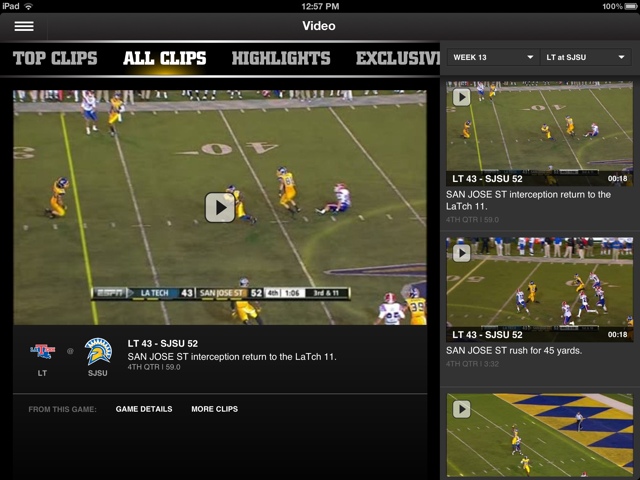Click the '4TH QTR | 3:32' timestamp
The image size is (640, 480).
(x=472, y=364)
